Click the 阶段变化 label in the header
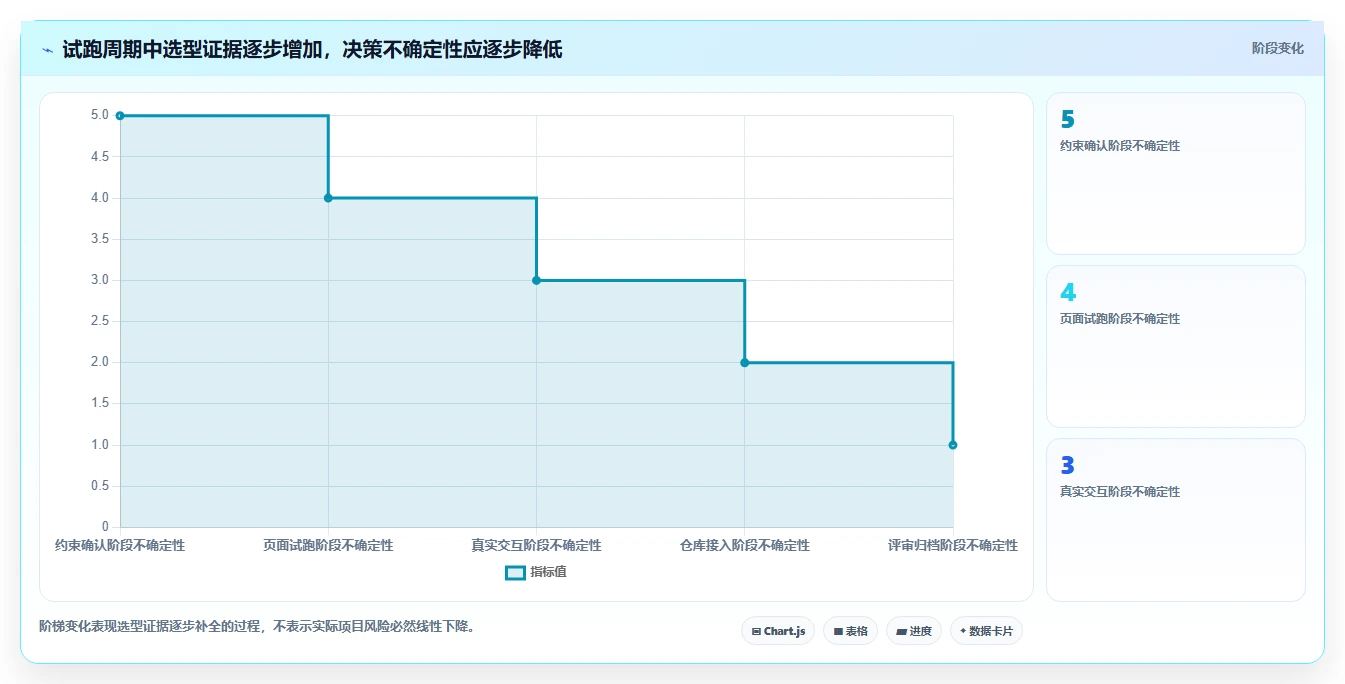The height and width of the screenshot is (684, 1345). click(x=1277, y=48)
